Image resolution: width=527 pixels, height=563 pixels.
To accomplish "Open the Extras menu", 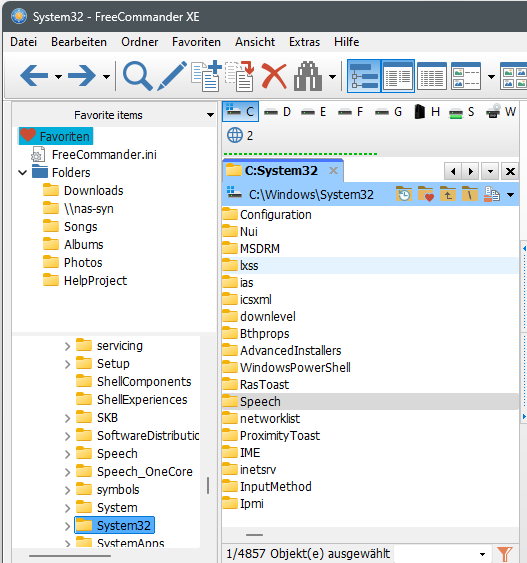I will point(304,42).
